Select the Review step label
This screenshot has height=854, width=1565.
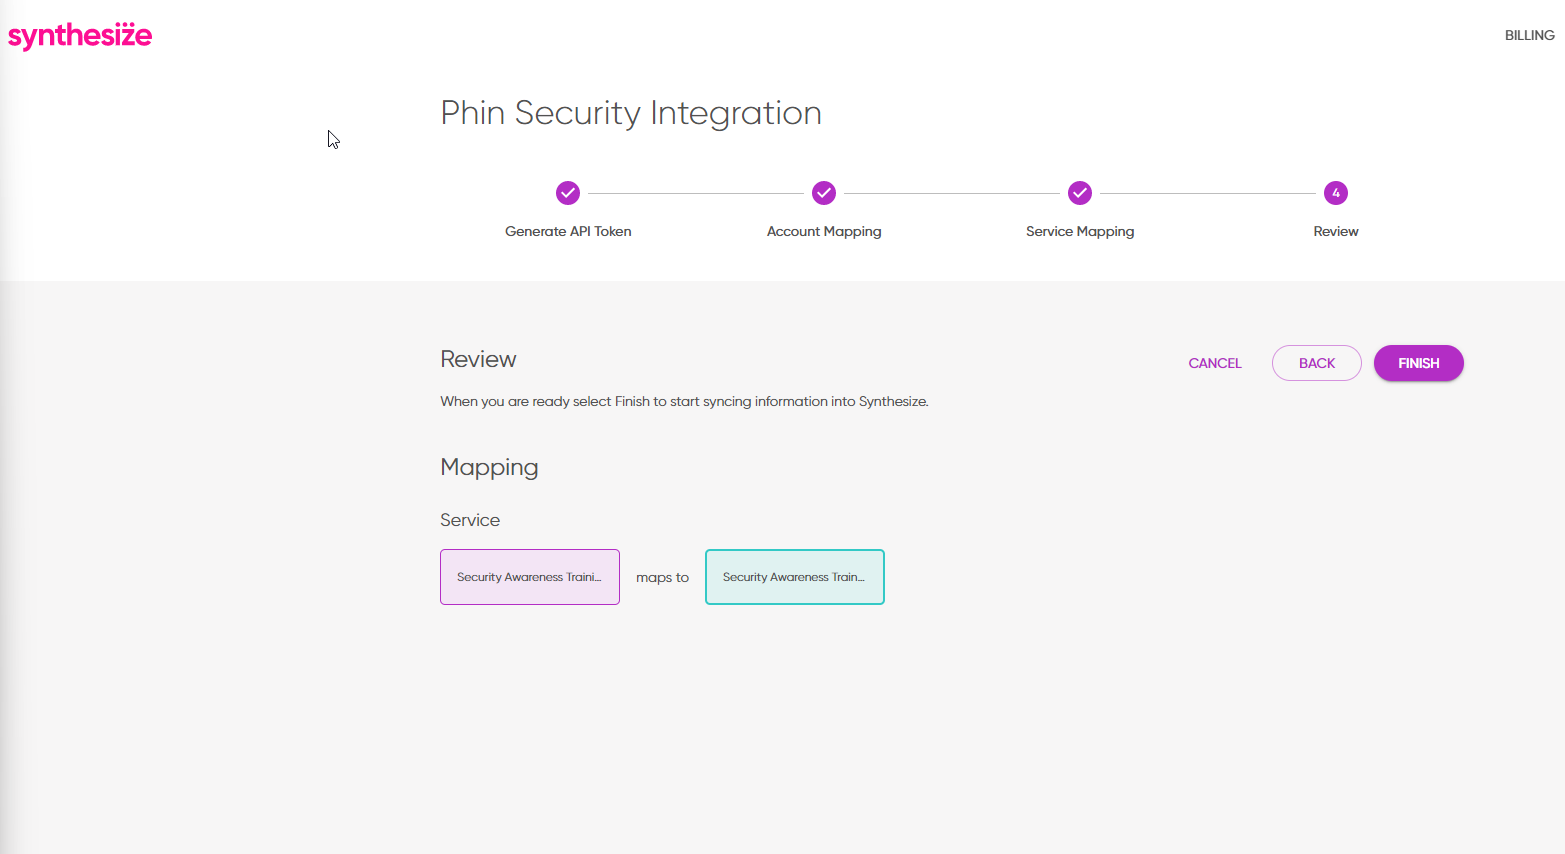coord(1336,231)
